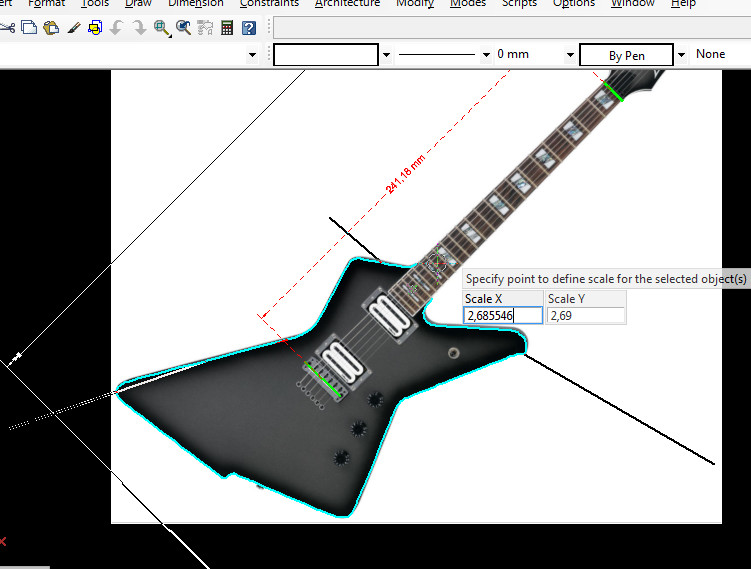Click the white pen color swatch box

[326, 55]
